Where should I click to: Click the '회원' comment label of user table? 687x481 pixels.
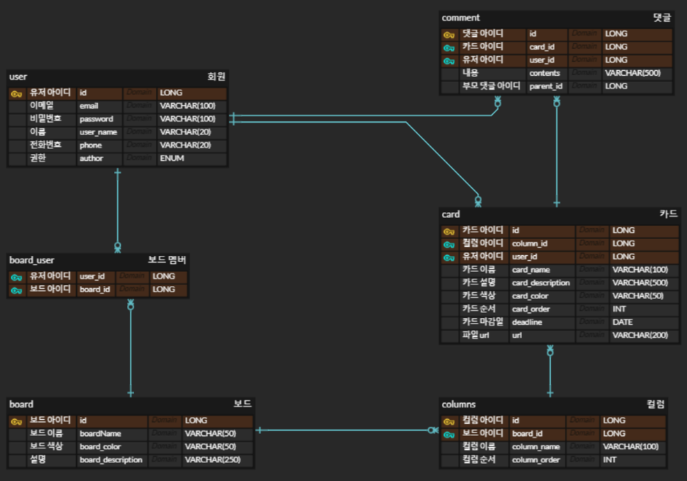(x=216, y=77)
